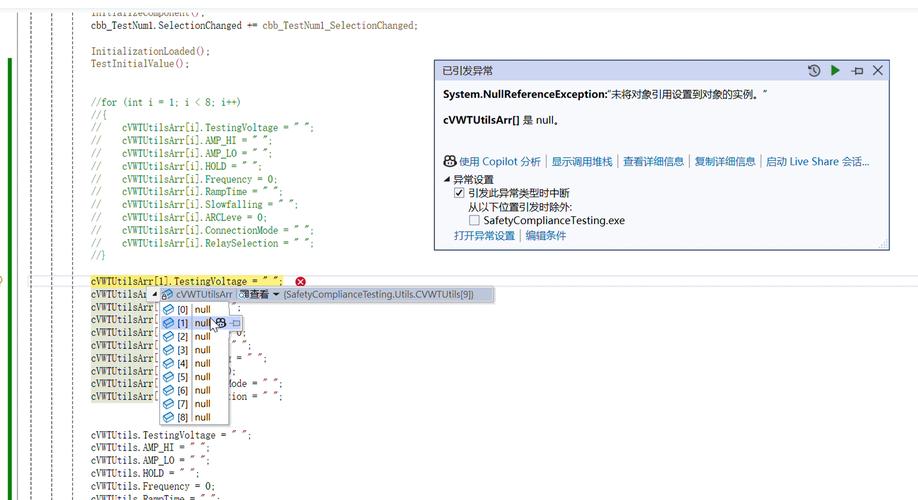Click the Copilot icon in exception links row
The width and height of the screenshot is (918, 500).
(x=449, y=161)
